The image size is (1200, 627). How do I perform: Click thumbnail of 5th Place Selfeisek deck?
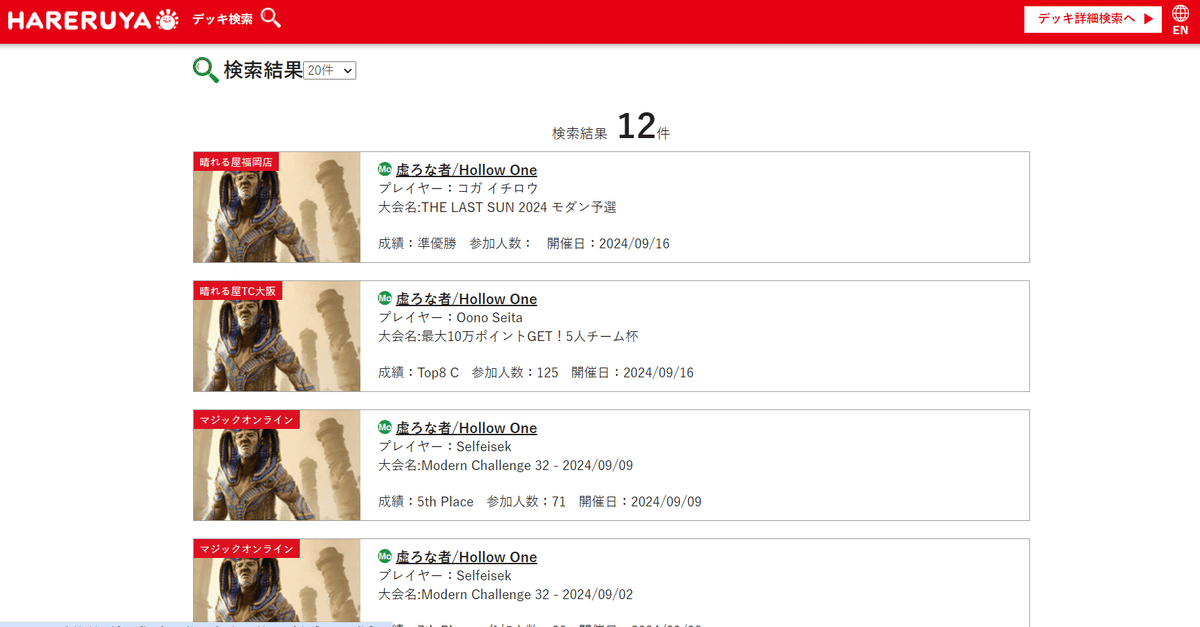pos(277,465)
